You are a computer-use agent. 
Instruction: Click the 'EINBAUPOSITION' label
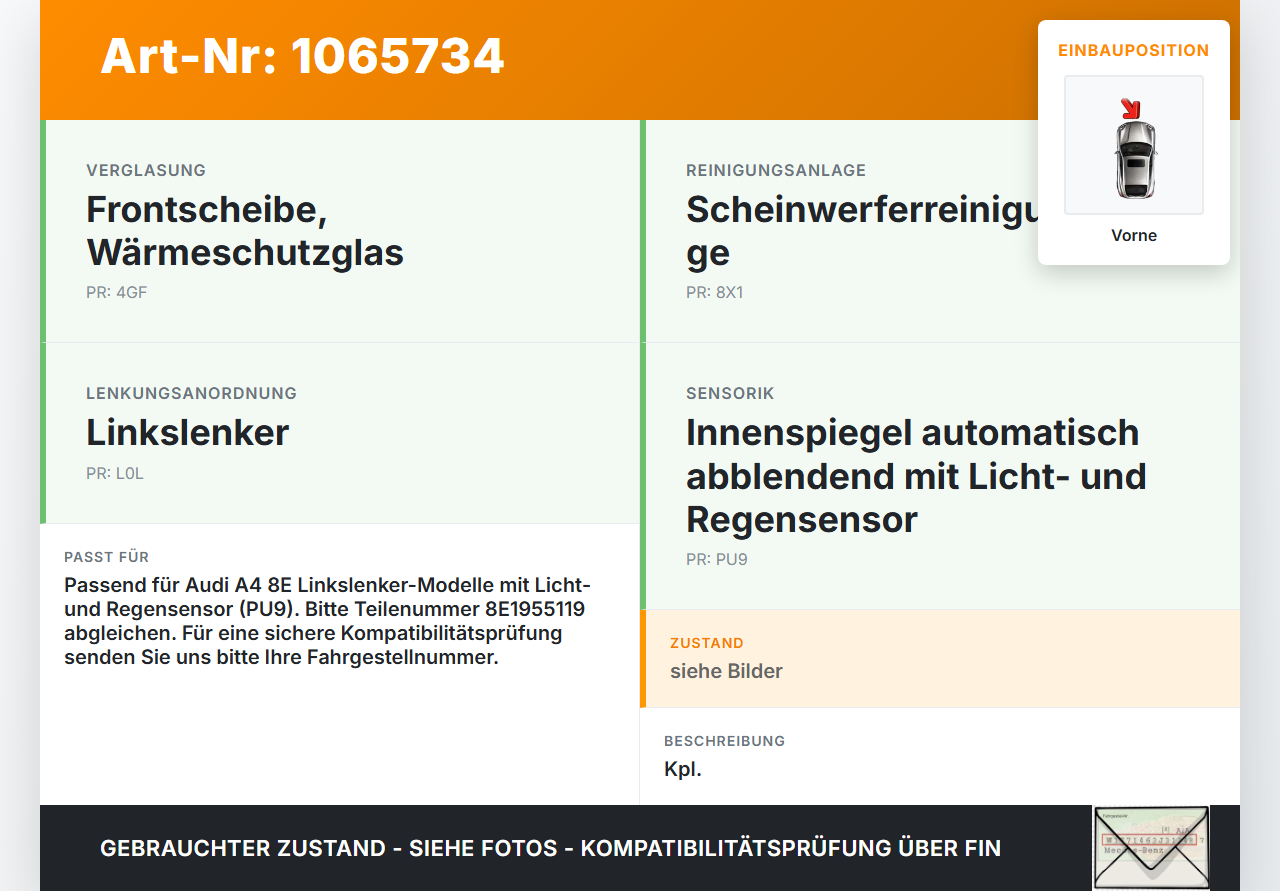tap(1134, 50)
